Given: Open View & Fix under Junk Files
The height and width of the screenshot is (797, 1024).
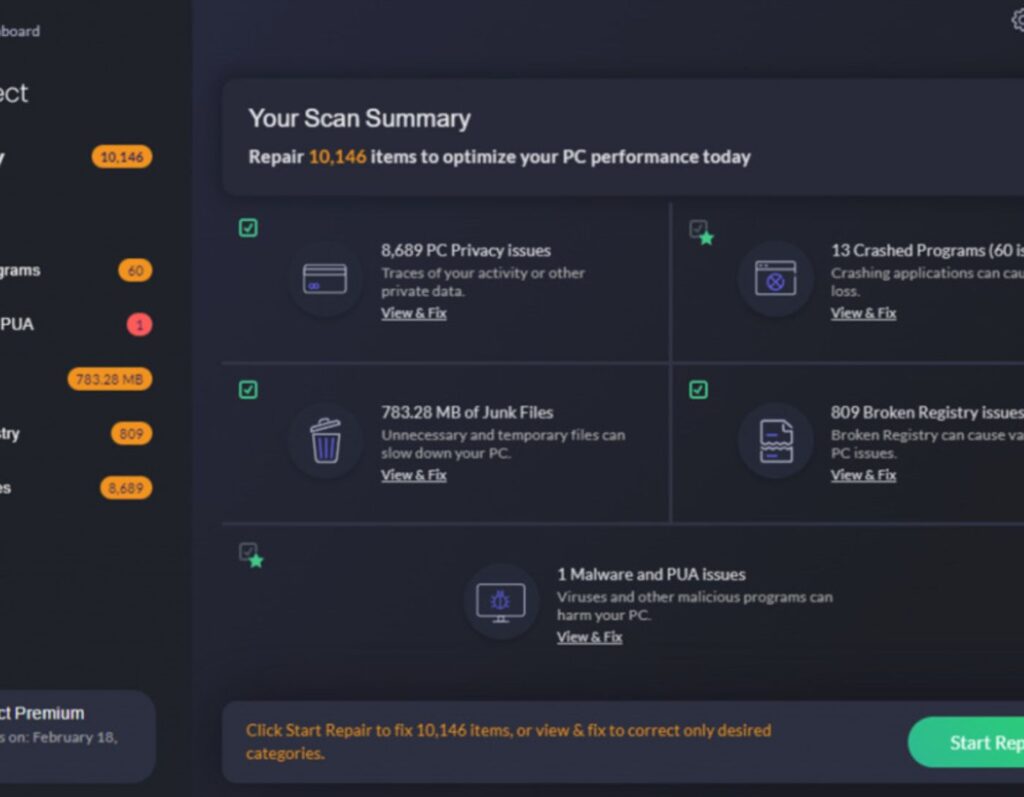Looking at the screenshot, I should [x=413, y=475].
